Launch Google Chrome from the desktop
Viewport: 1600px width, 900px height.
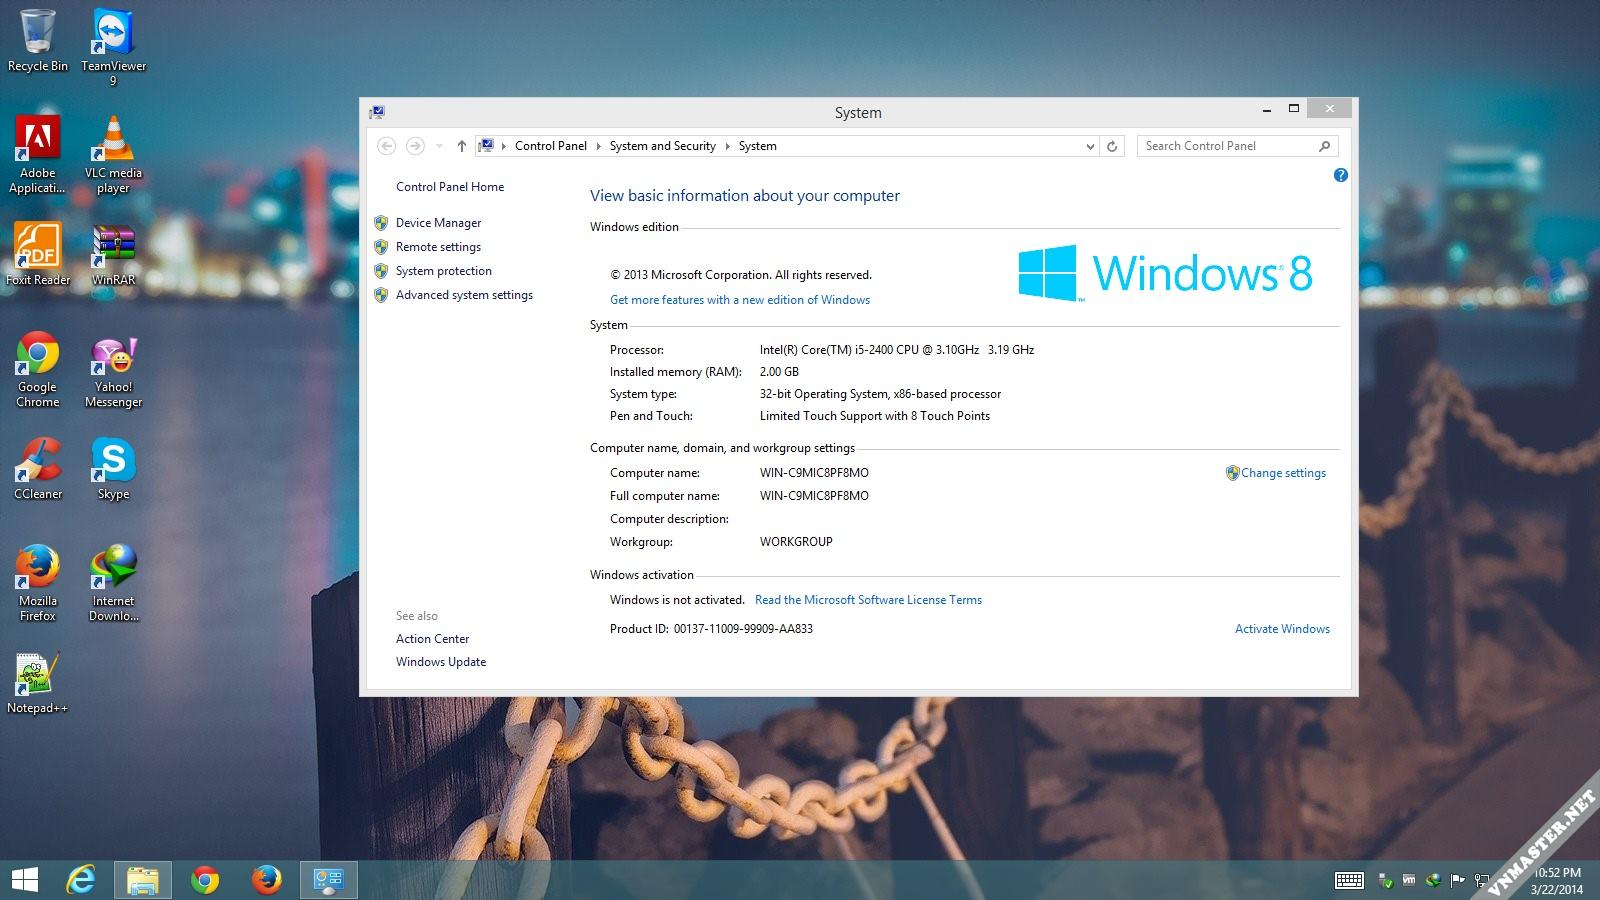tap(37, 368)
